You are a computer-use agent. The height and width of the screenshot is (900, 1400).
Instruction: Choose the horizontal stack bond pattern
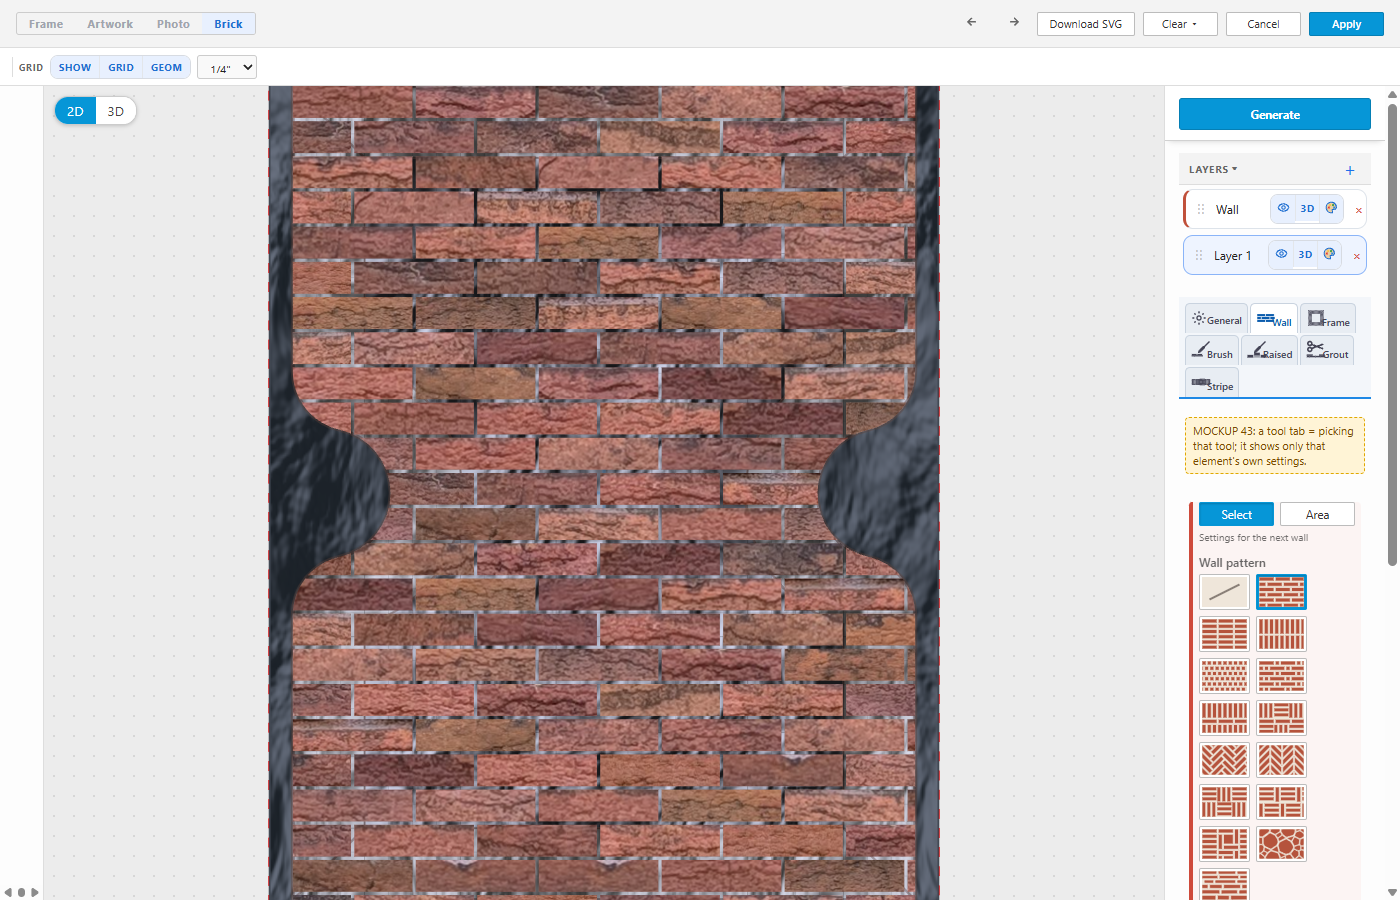click(1224, 634)
